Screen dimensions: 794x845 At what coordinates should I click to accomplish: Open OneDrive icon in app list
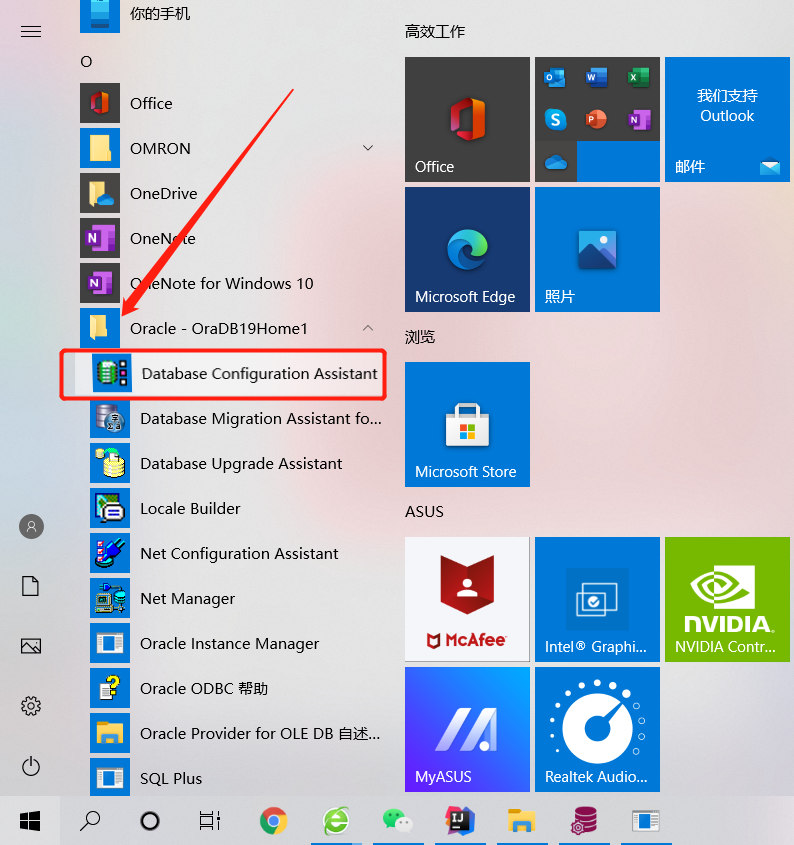(100, 193)
